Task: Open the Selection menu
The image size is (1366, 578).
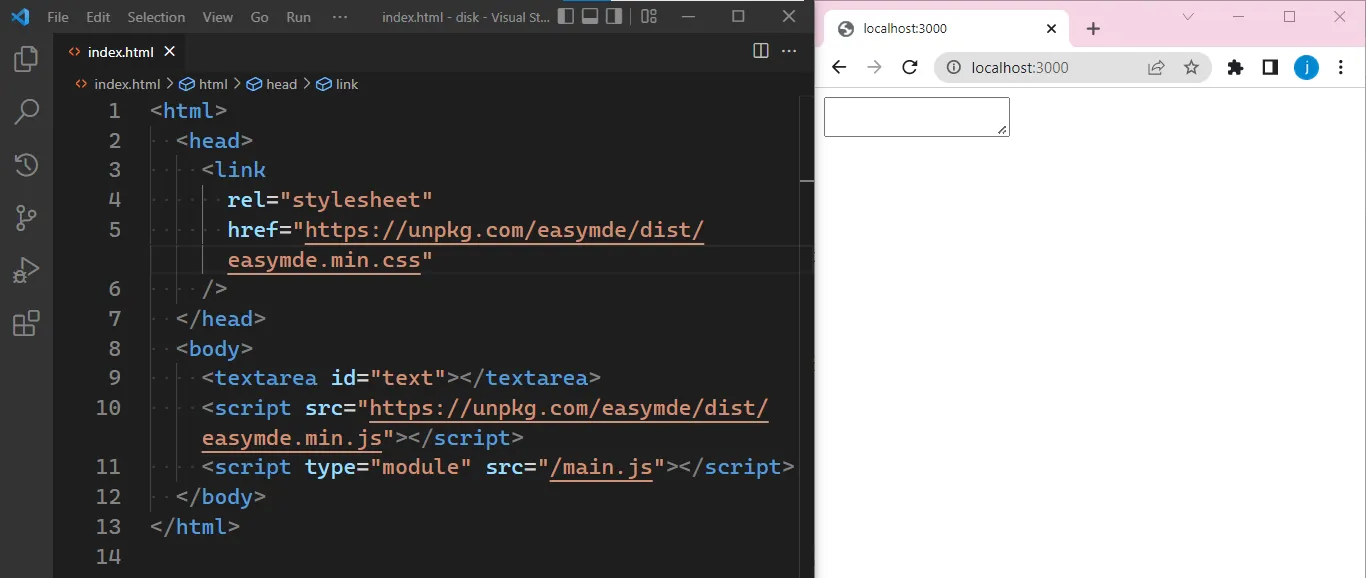Action: (x=156, y=17)
